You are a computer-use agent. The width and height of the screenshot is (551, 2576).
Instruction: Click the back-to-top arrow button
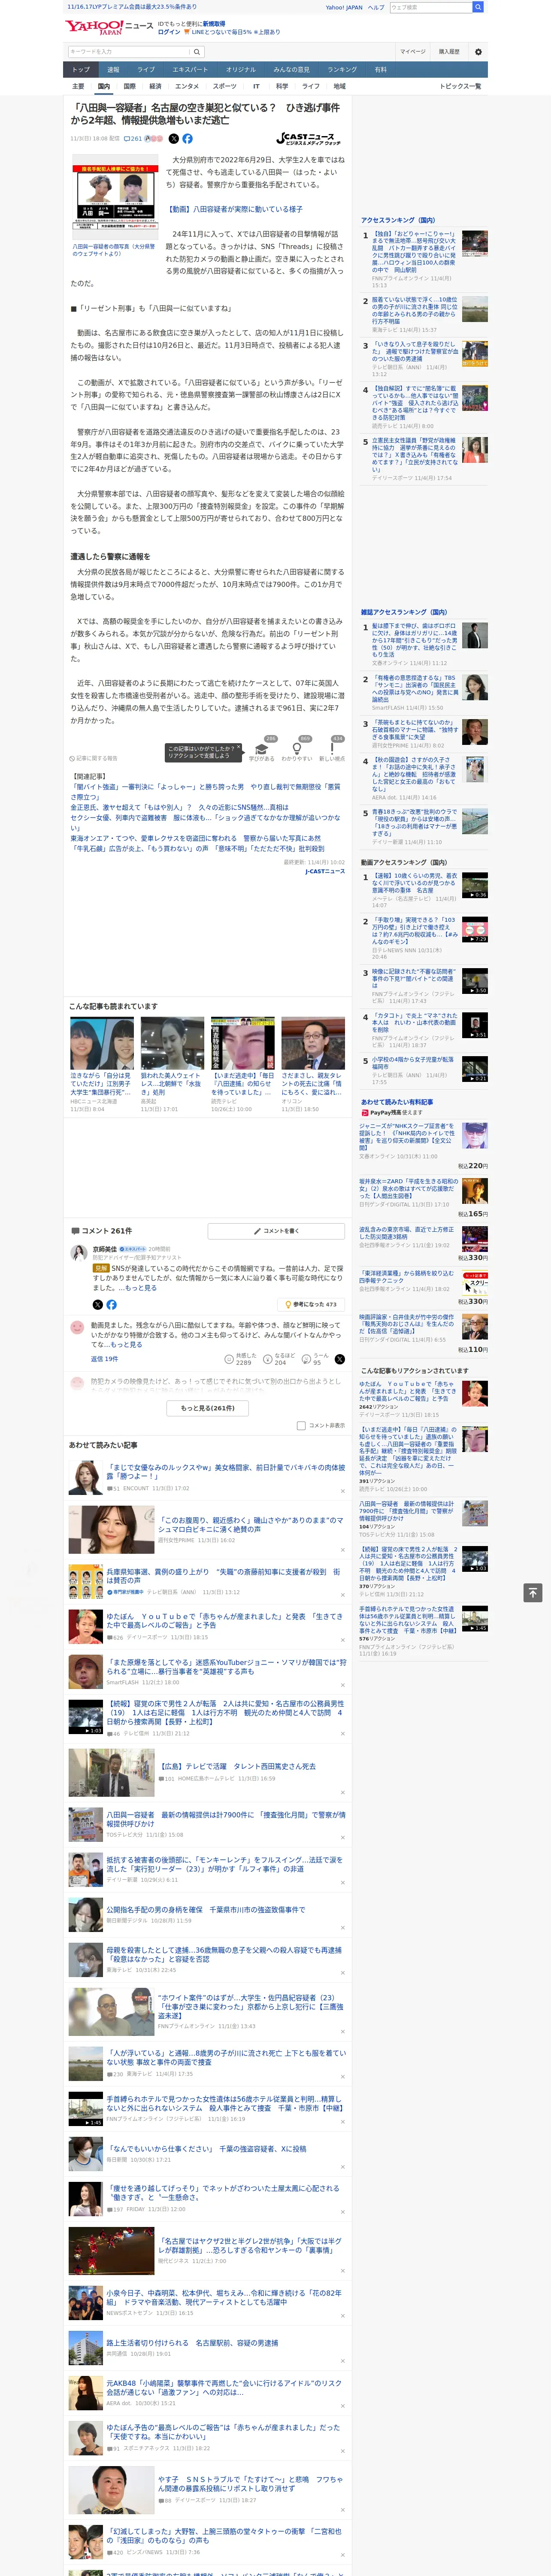(533, 1592)
